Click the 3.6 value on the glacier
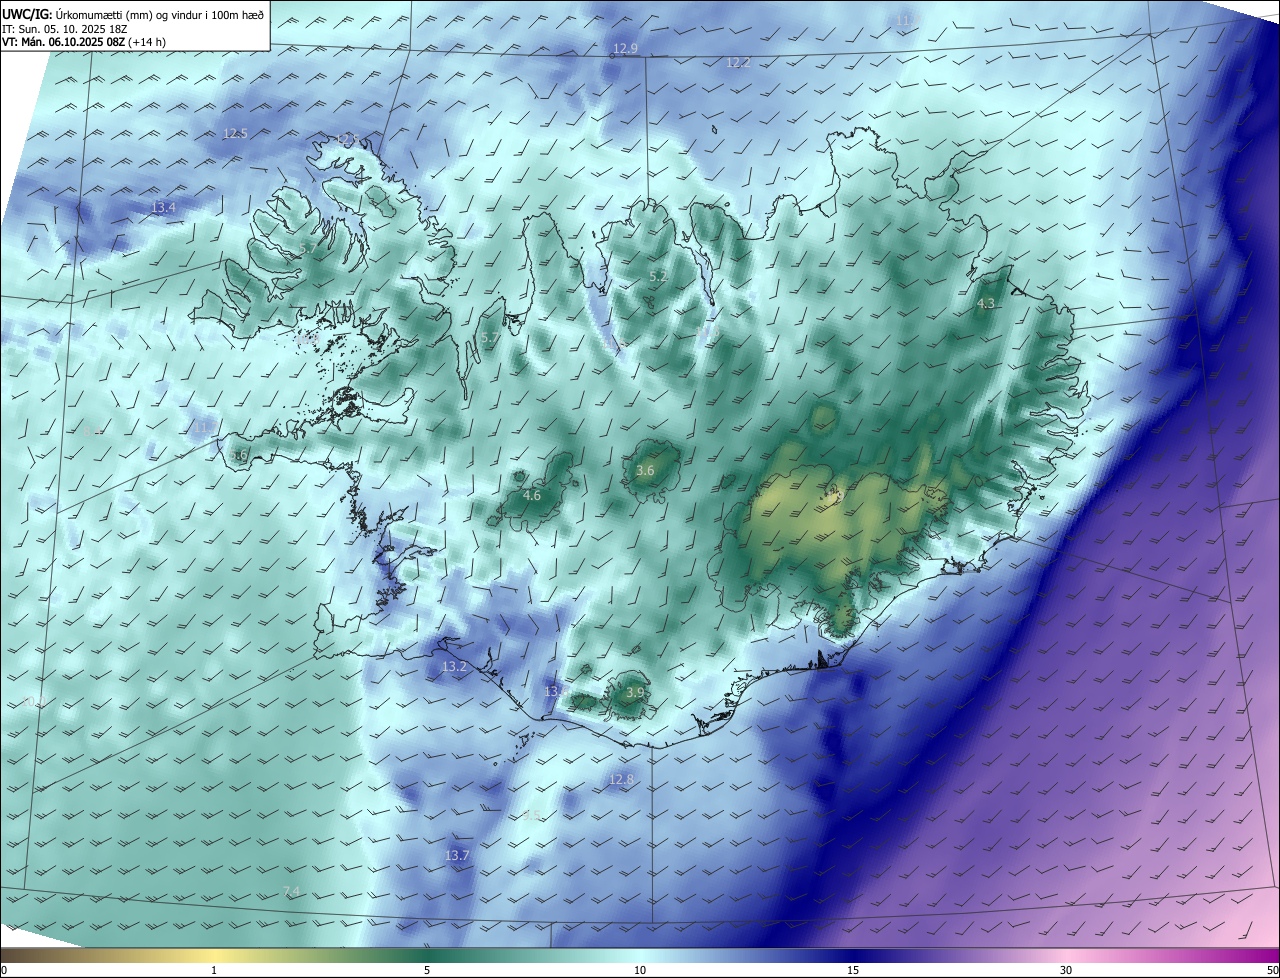1280x978 pixels. click(x=645, y=470)
